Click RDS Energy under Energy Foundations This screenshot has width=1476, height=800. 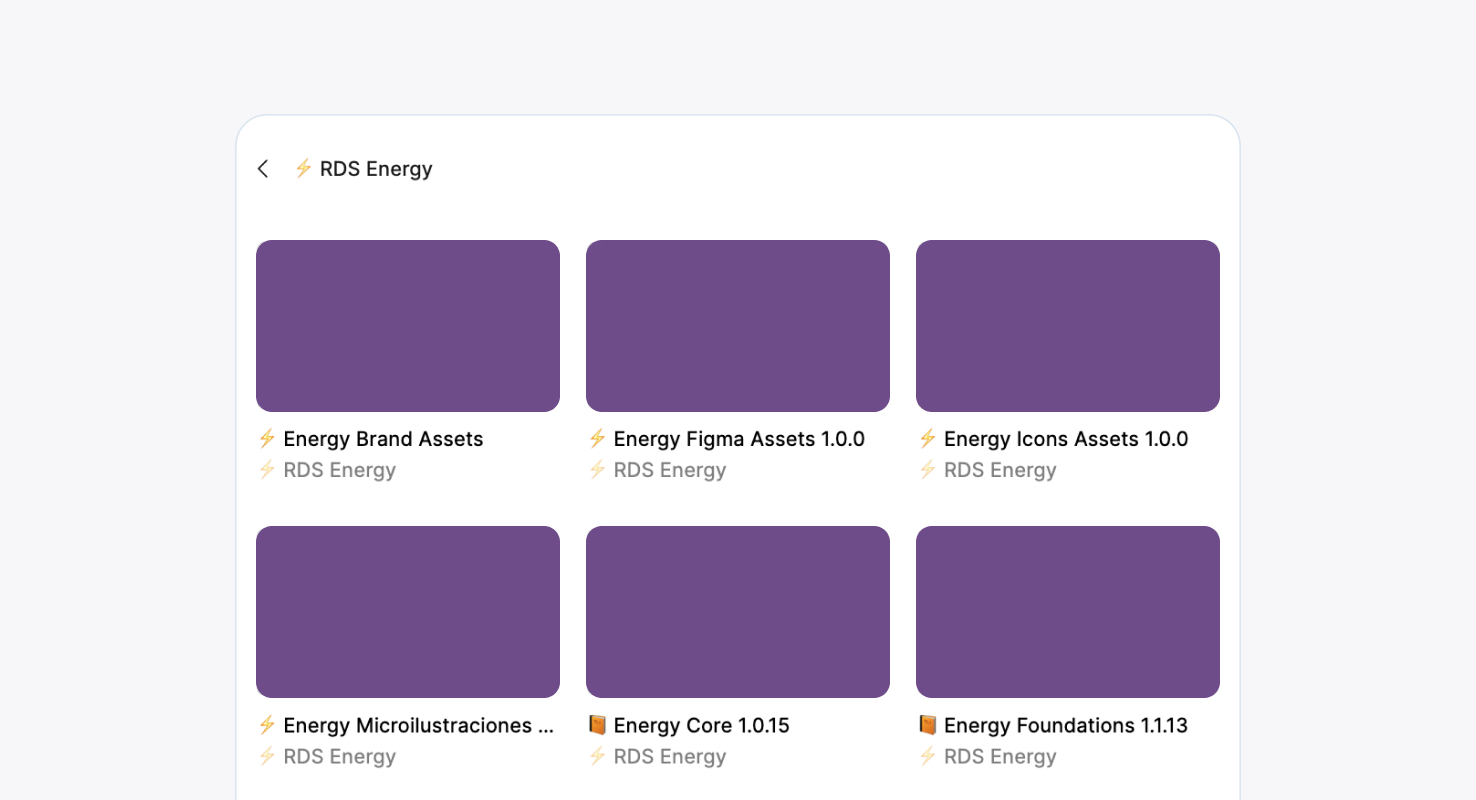[1000, 756]
